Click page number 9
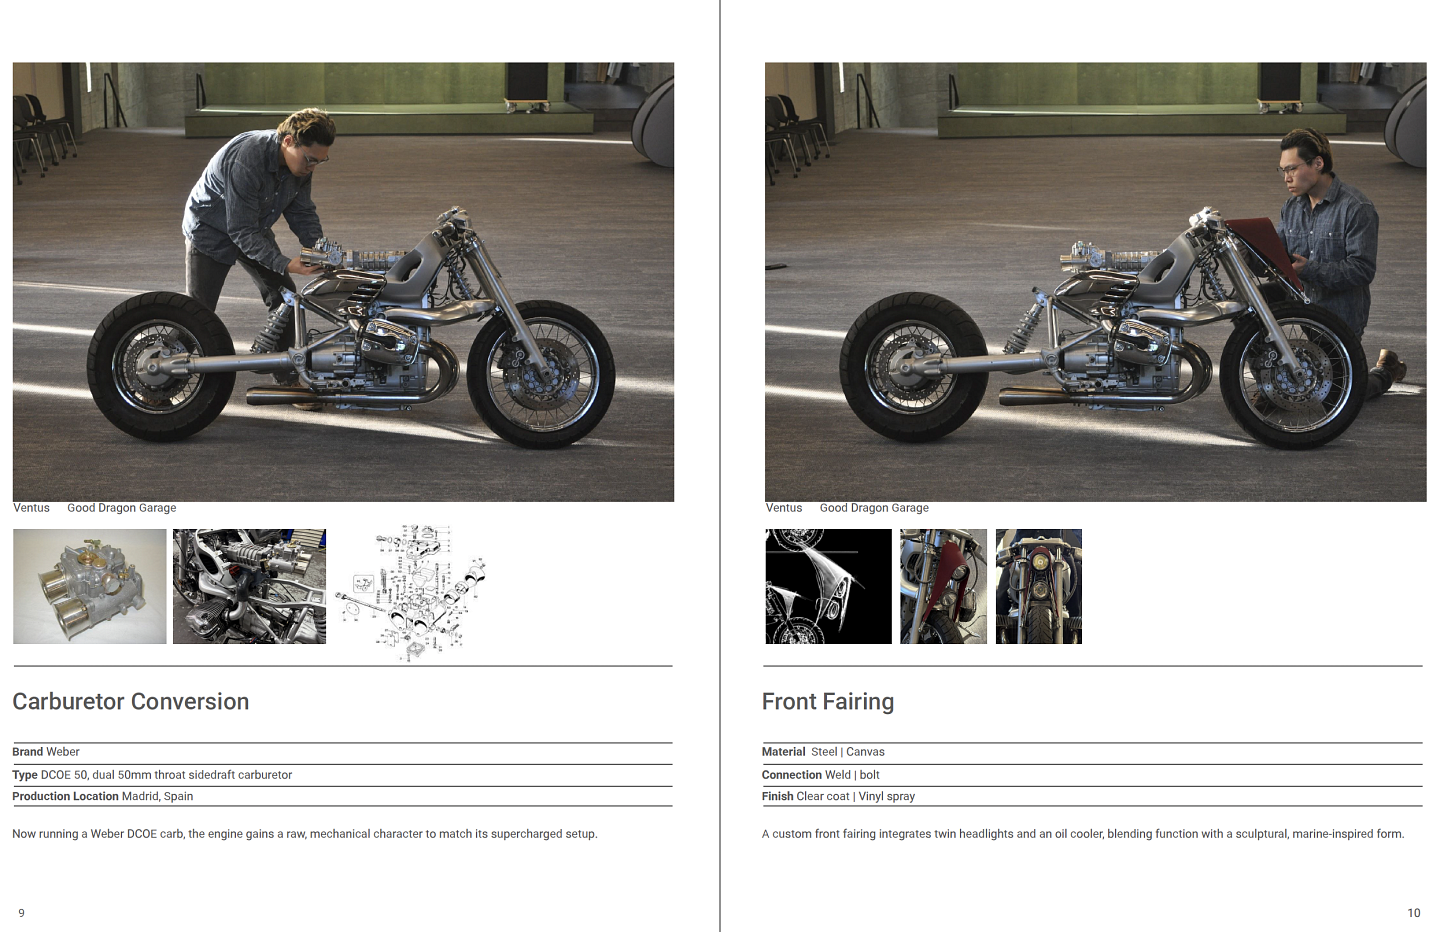The width and height of the screenshot is (1440, 932). click(21, 913)
